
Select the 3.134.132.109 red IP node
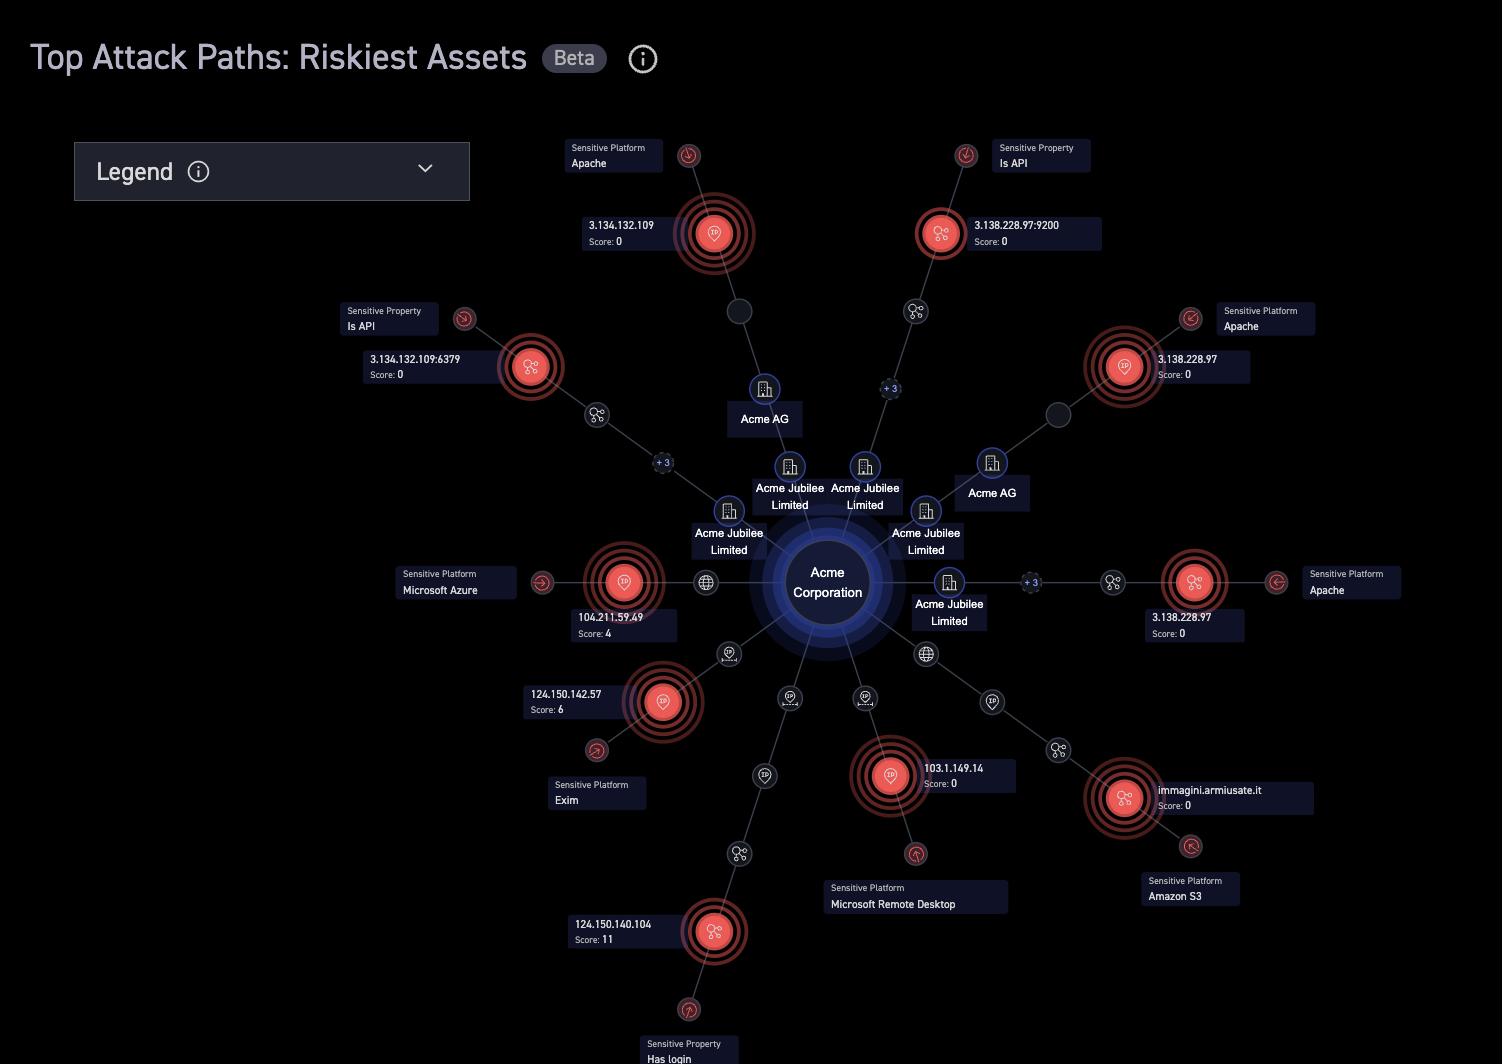[714, 233]
